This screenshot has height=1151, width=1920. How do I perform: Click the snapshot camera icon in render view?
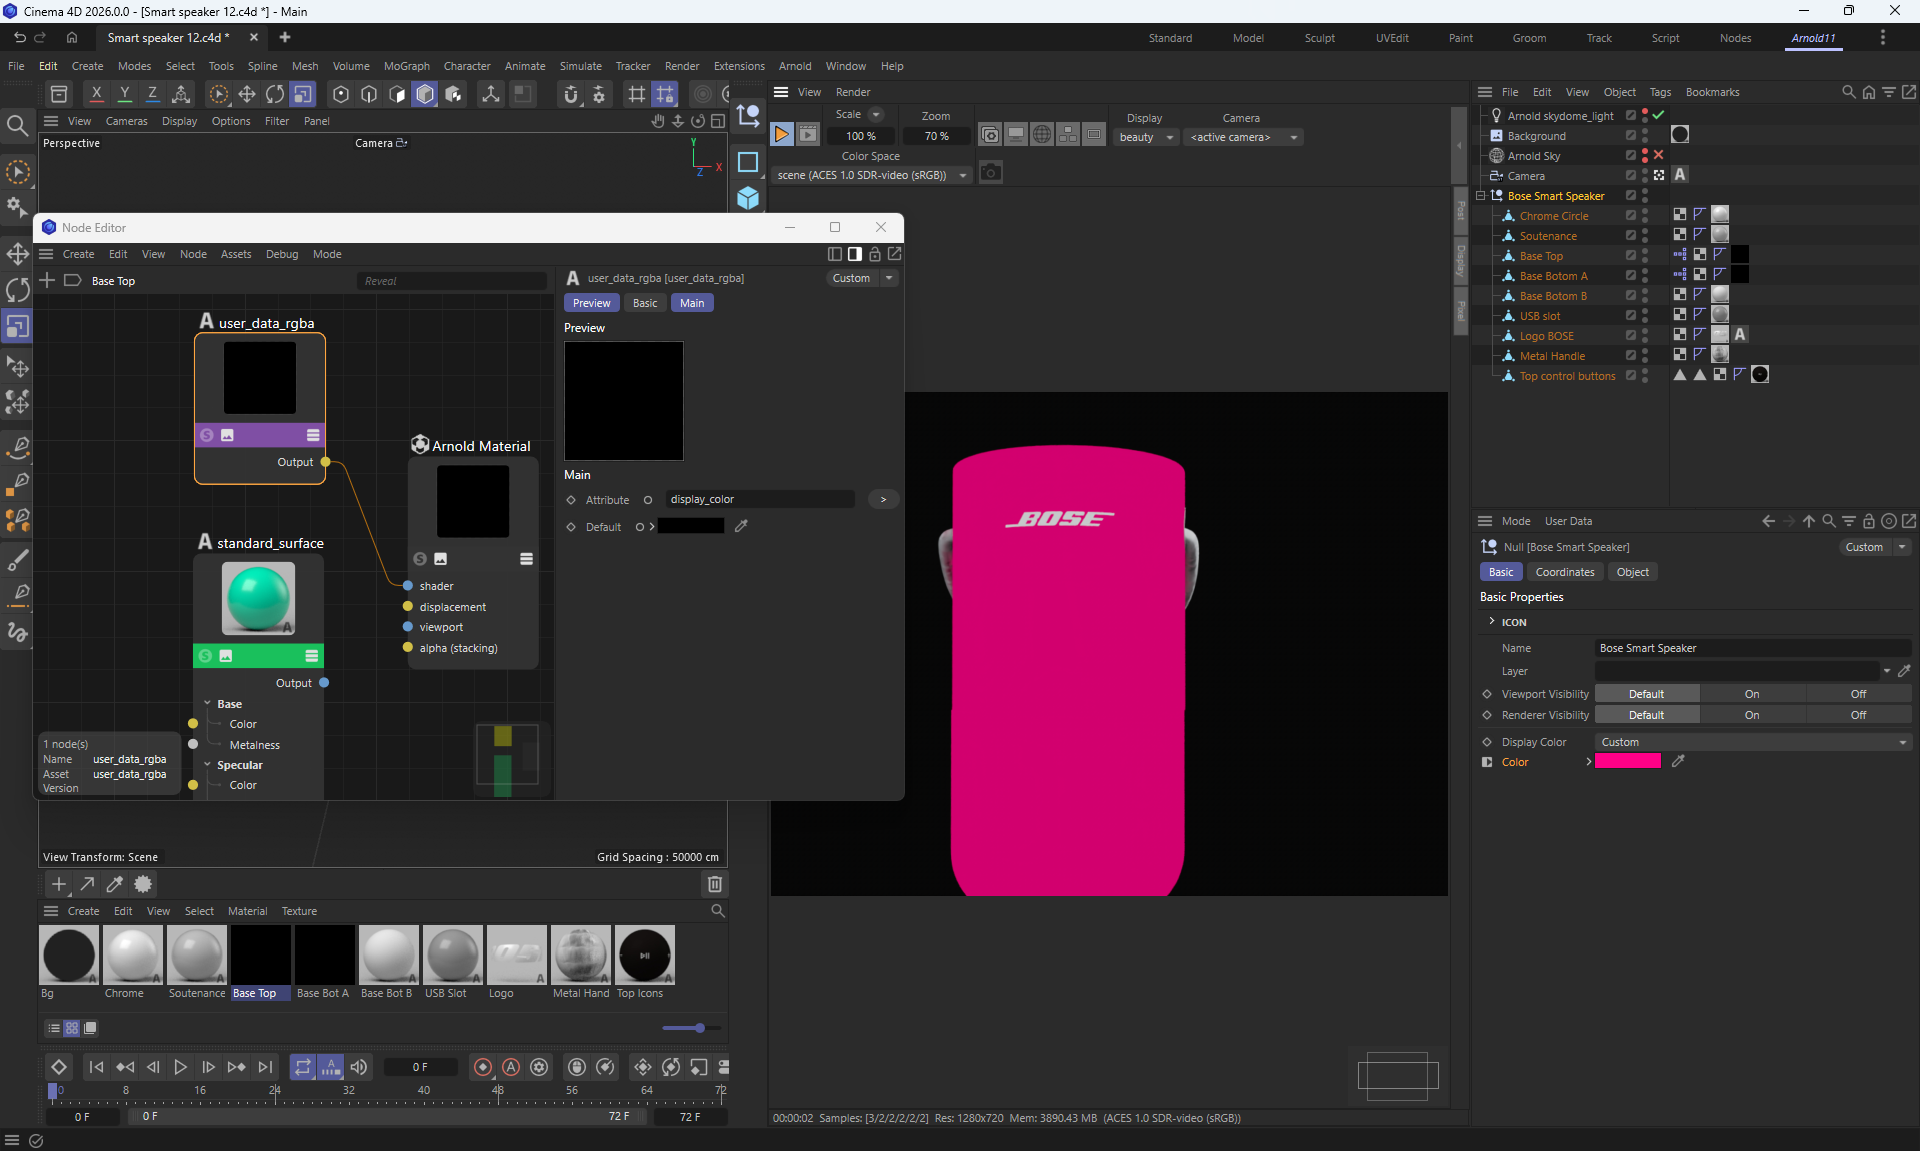click(990, 173)
